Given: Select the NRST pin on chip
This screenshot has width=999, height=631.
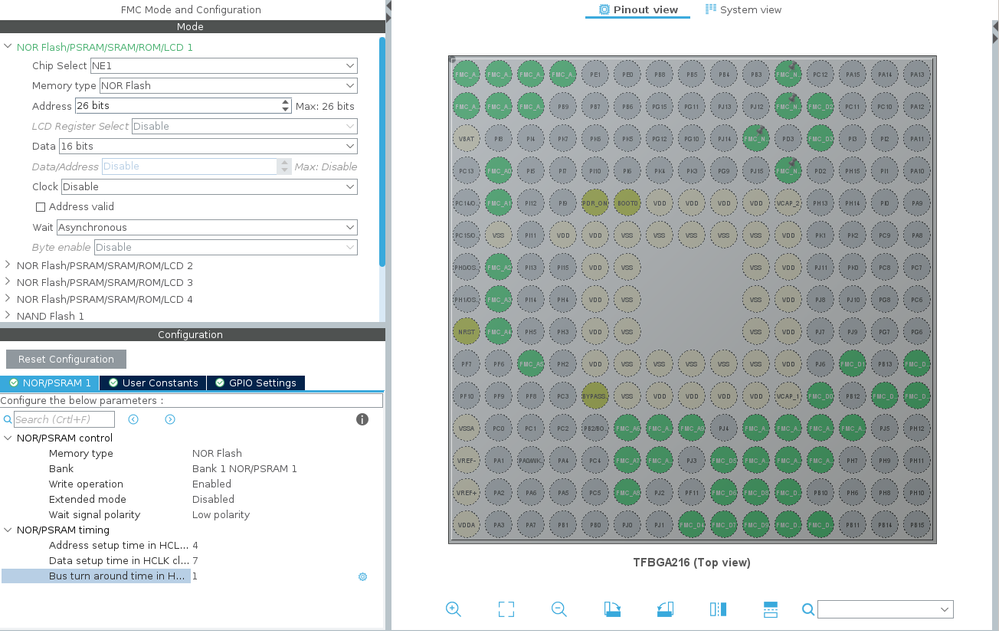Looking at the screenshot, I should point(466,331).
